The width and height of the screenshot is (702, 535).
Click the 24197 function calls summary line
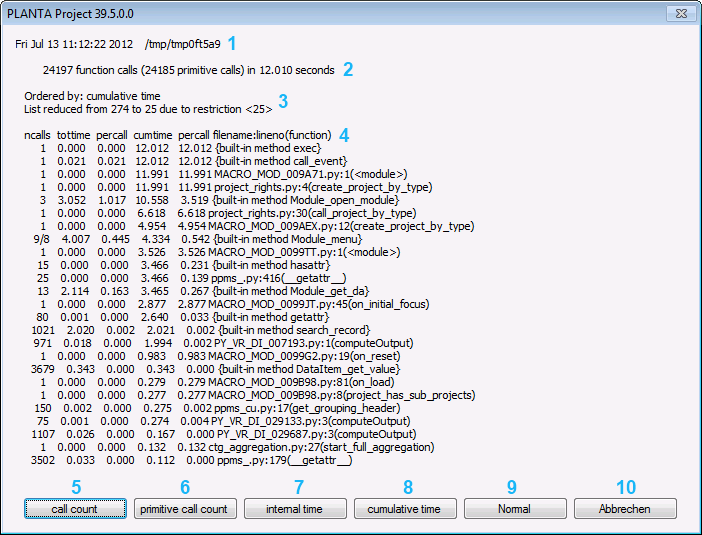[x=188, y=70]
